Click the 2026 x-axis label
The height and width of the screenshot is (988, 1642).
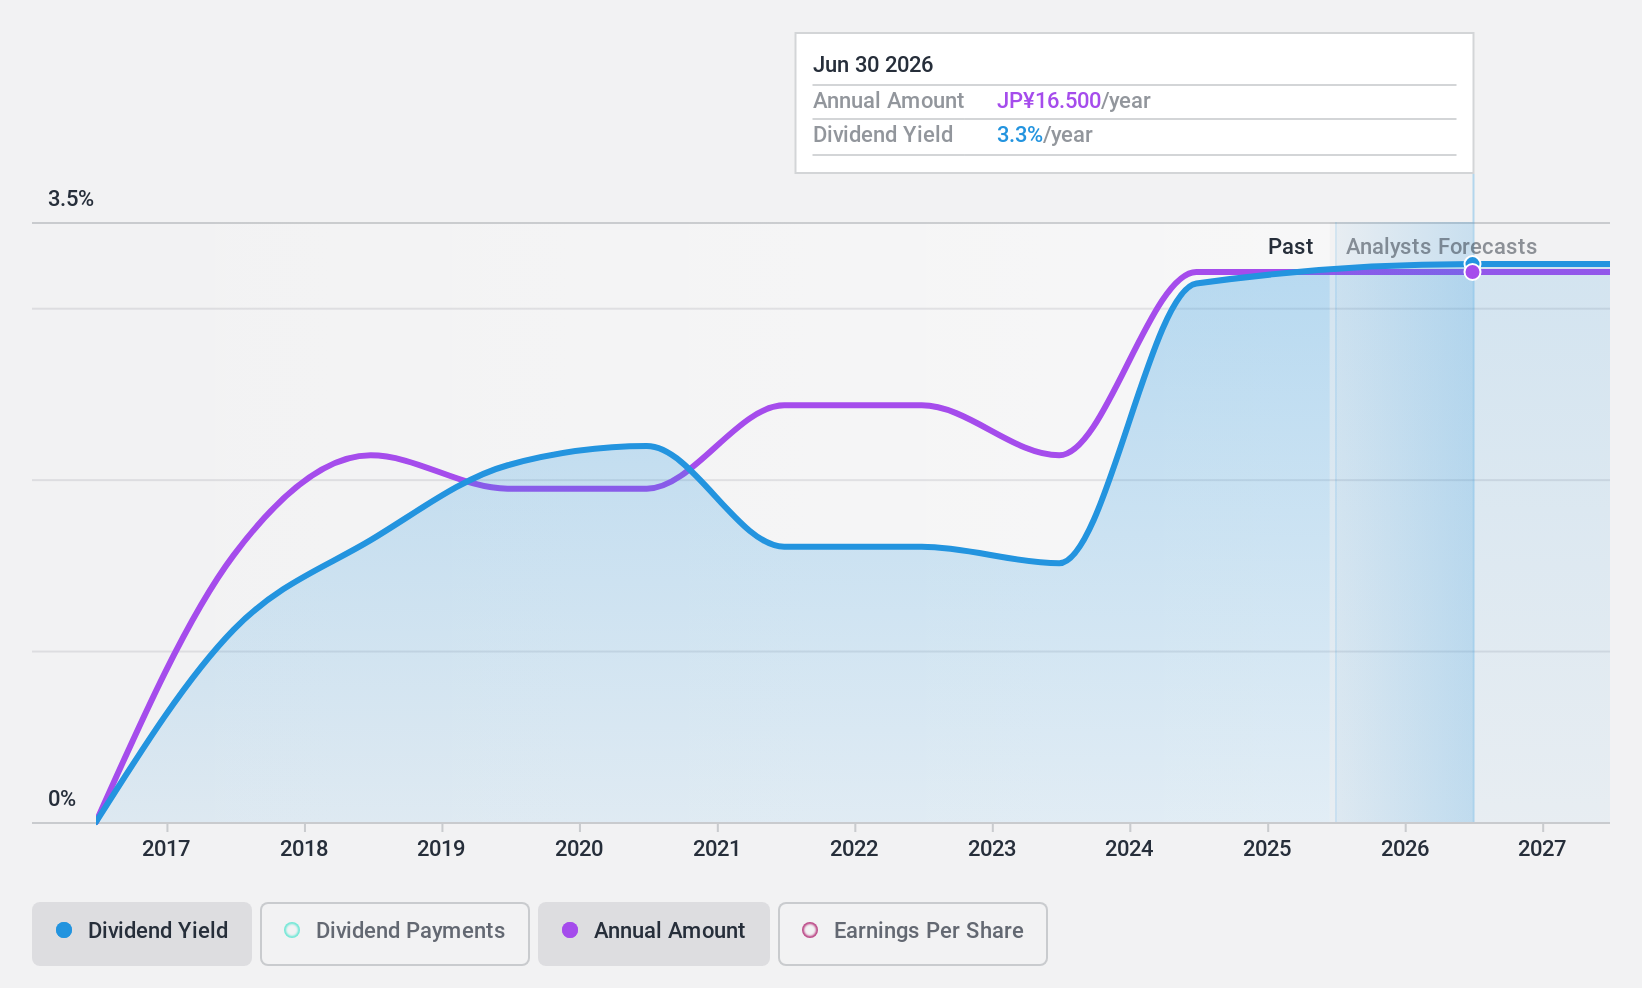(1405, 849)
